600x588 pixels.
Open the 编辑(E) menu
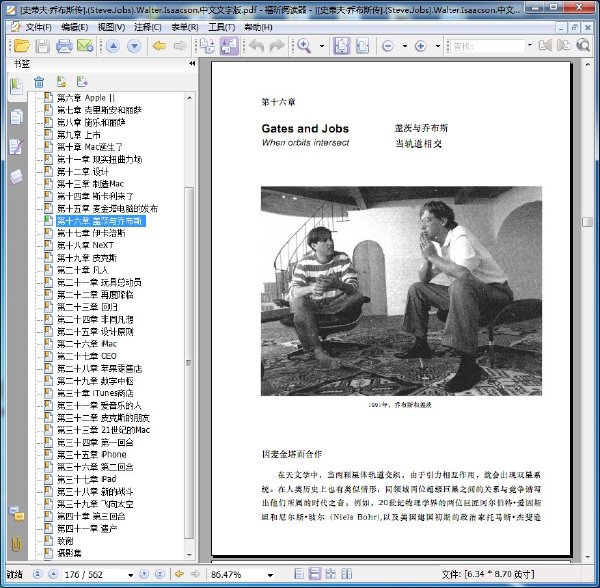coord(75,27)
